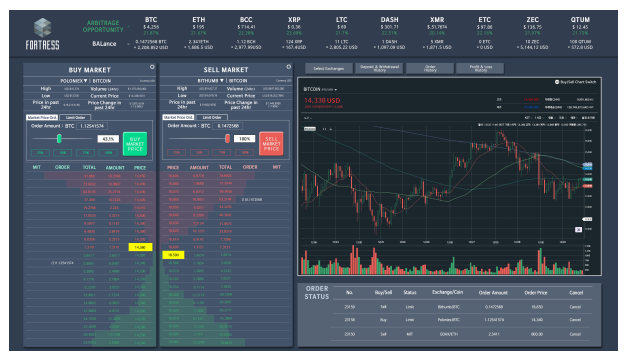The width and height of the screenshot is (627, 361).
Task: Open Profit & Loss History
Action: click(480, 69)
